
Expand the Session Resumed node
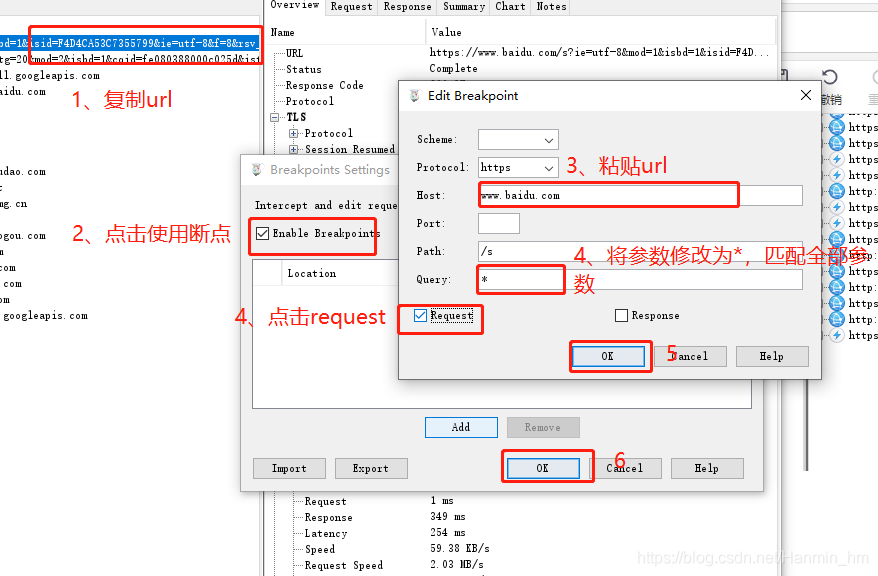click(x=293, y=149)
